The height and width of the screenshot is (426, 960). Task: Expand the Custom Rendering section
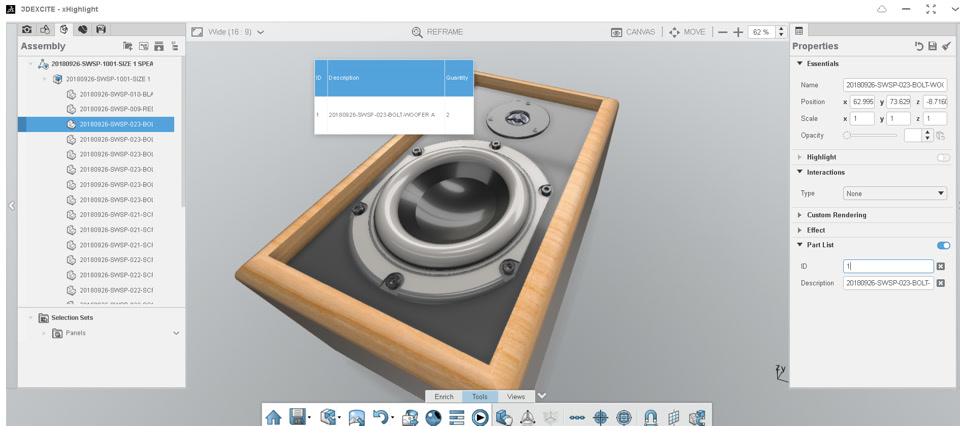(x=831, y=215)
